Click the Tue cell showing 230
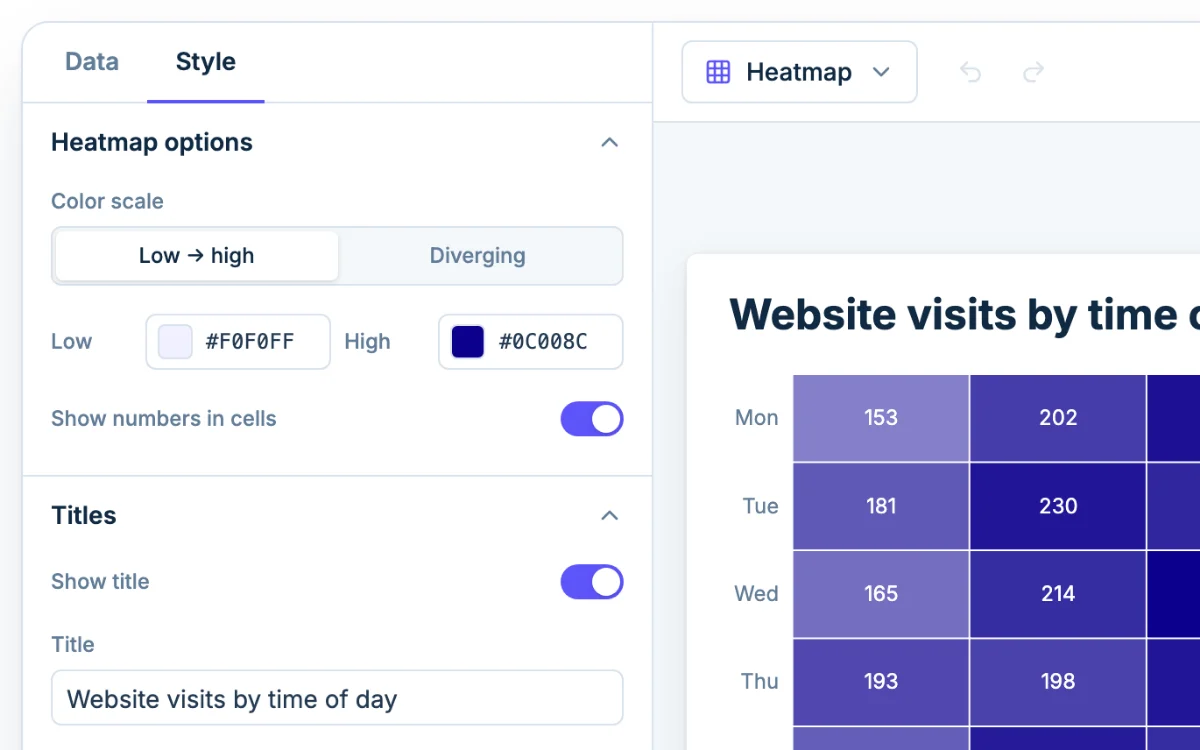Screen dimensions: 1200x750 [1058, 506]
